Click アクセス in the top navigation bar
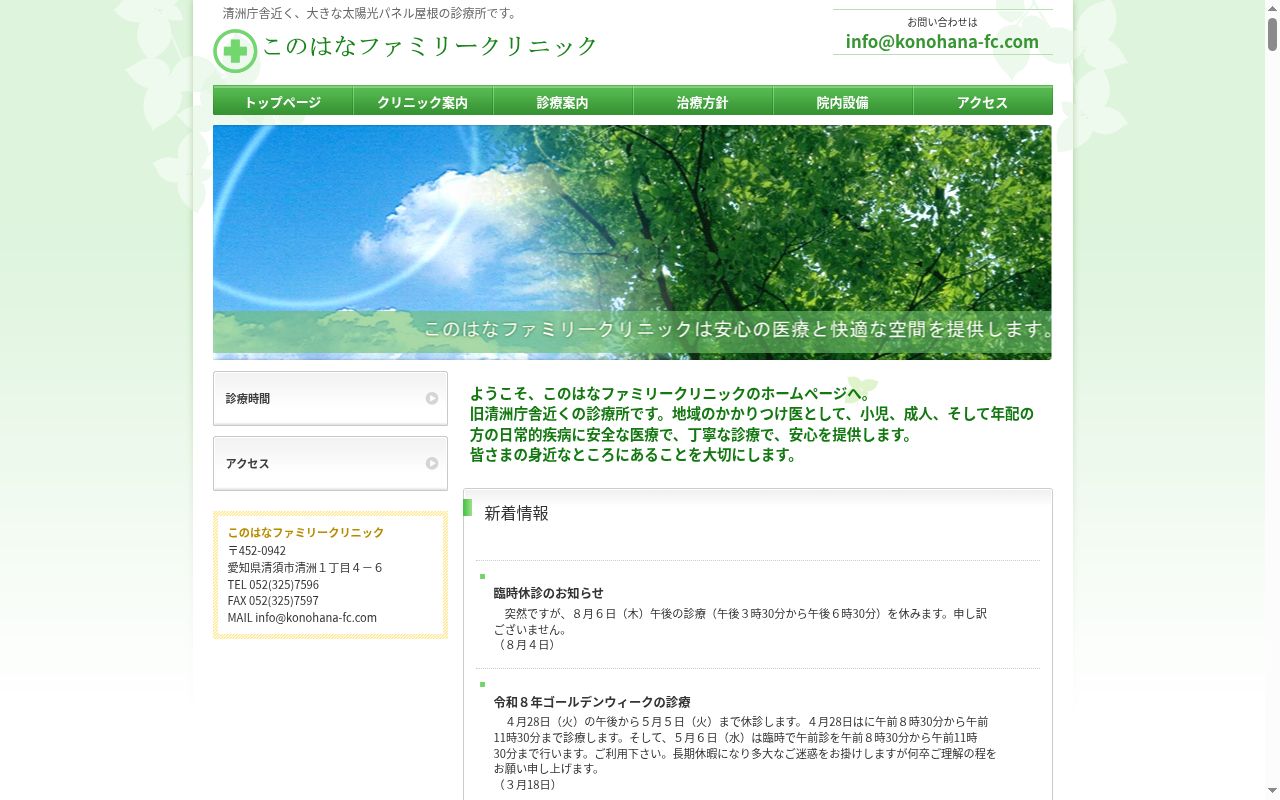Image resolution: width=1280 pixels, height=800 pixels. coord(983,101)
